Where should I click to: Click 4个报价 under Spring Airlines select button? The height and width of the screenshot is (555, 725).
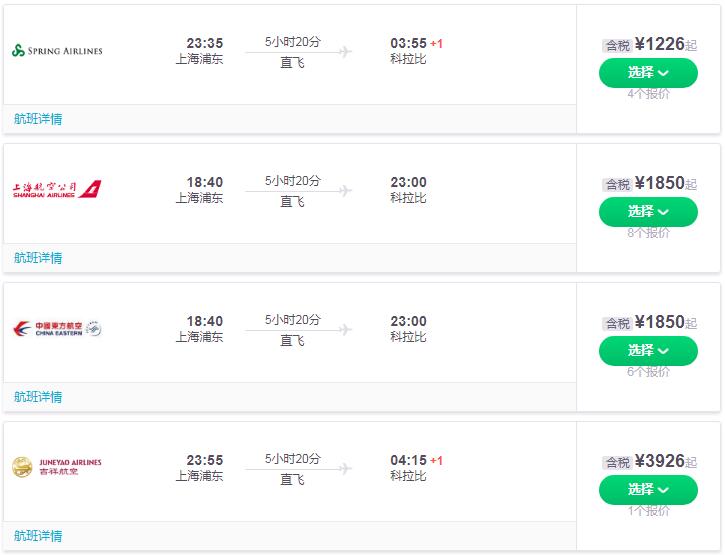(648, 94)
